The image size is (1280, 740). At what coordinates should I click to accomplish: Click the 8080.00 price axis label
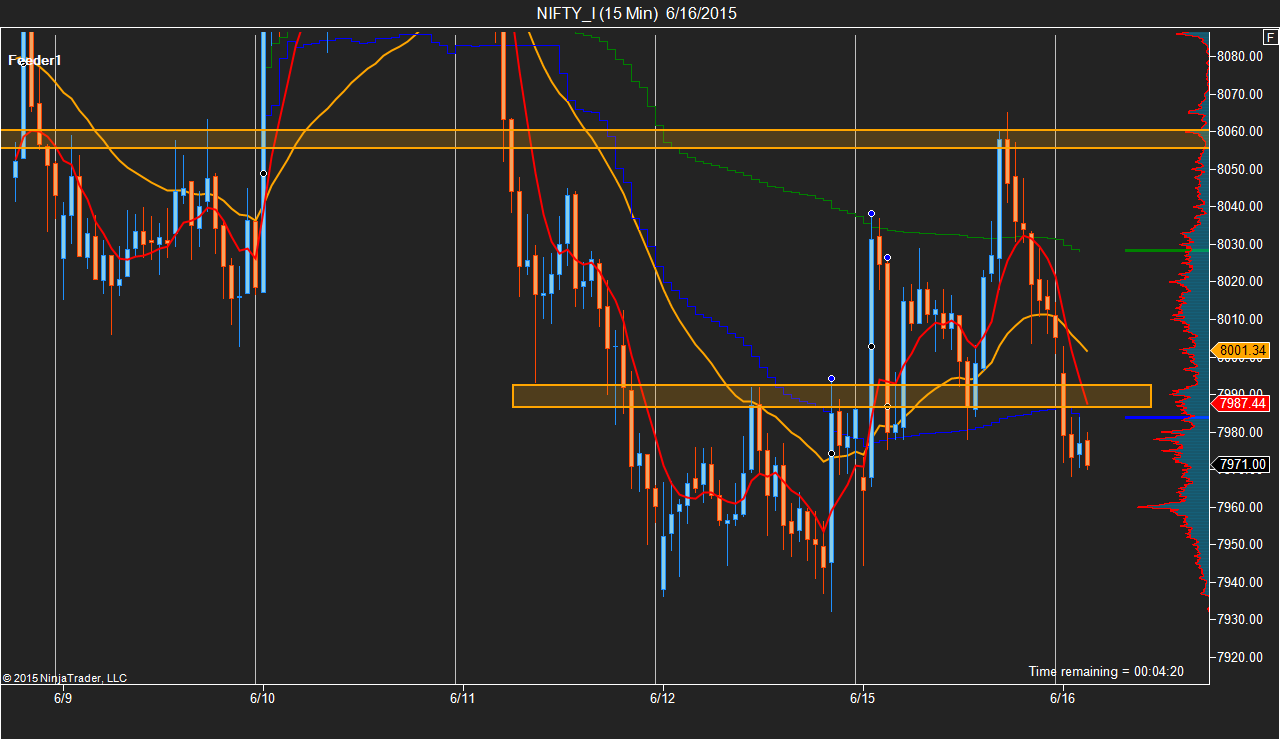[1240, 56]
